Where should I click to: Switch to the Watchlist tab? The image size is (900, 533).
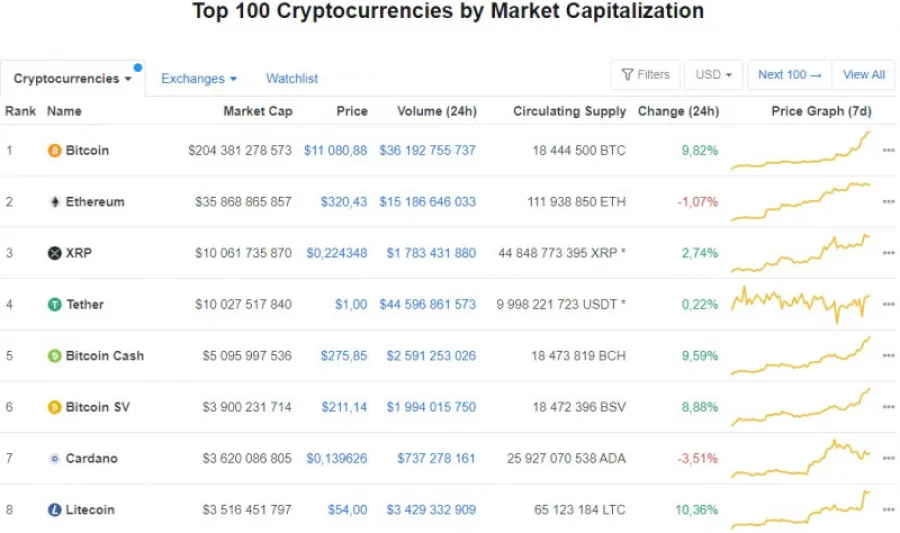click(292, 79)
